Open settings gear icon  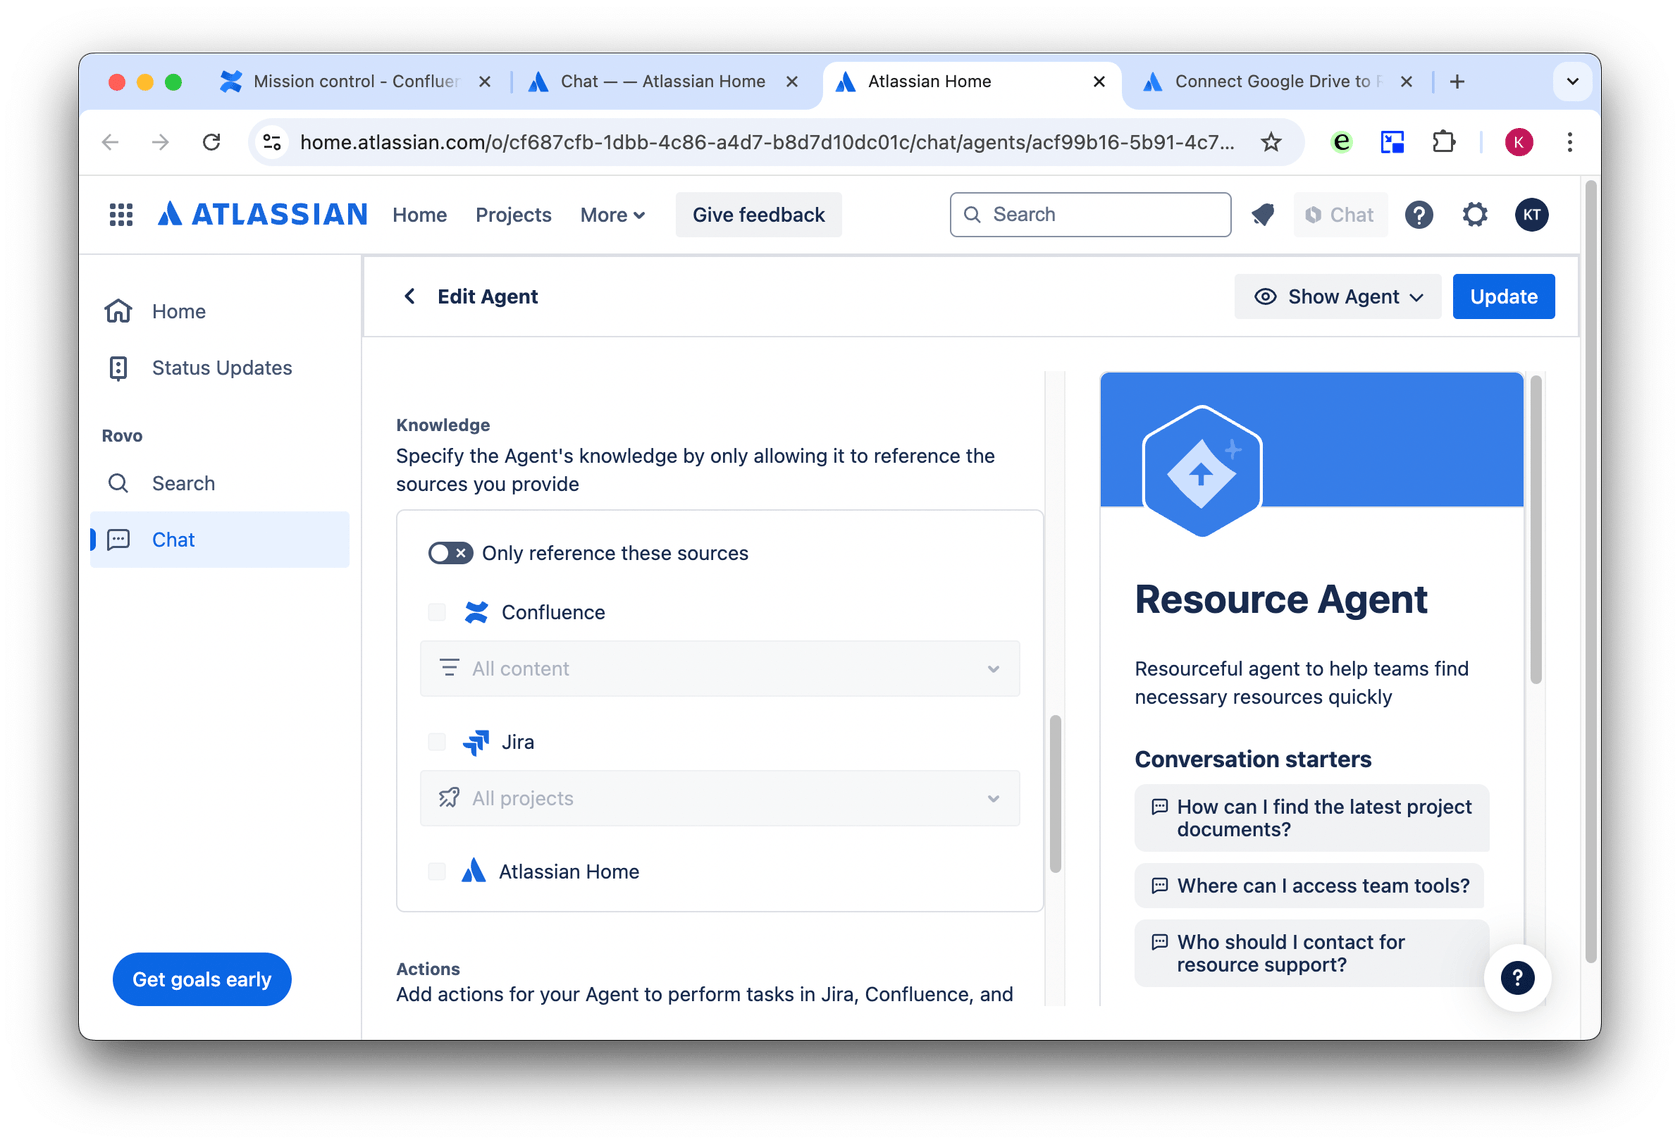pyautogui.click(x=1474, y=215)
